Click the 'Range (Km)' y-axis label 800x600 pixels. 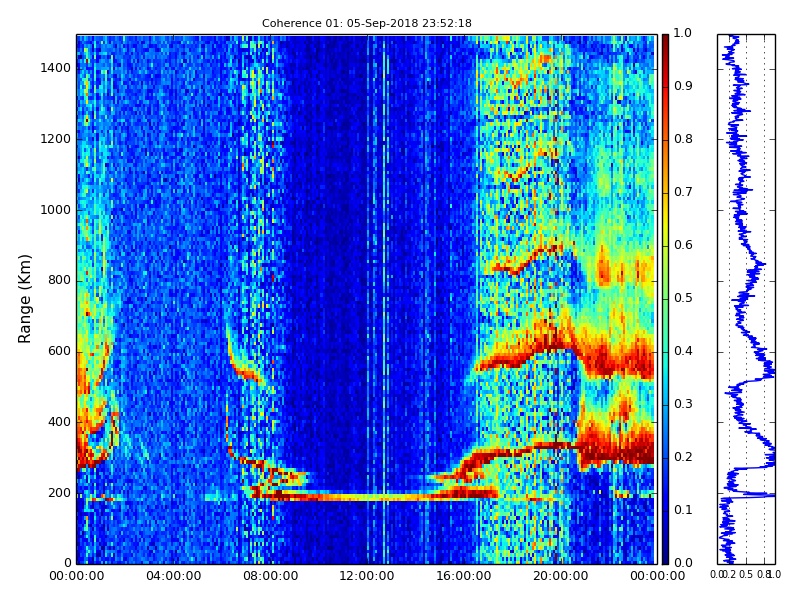(24, 299)
